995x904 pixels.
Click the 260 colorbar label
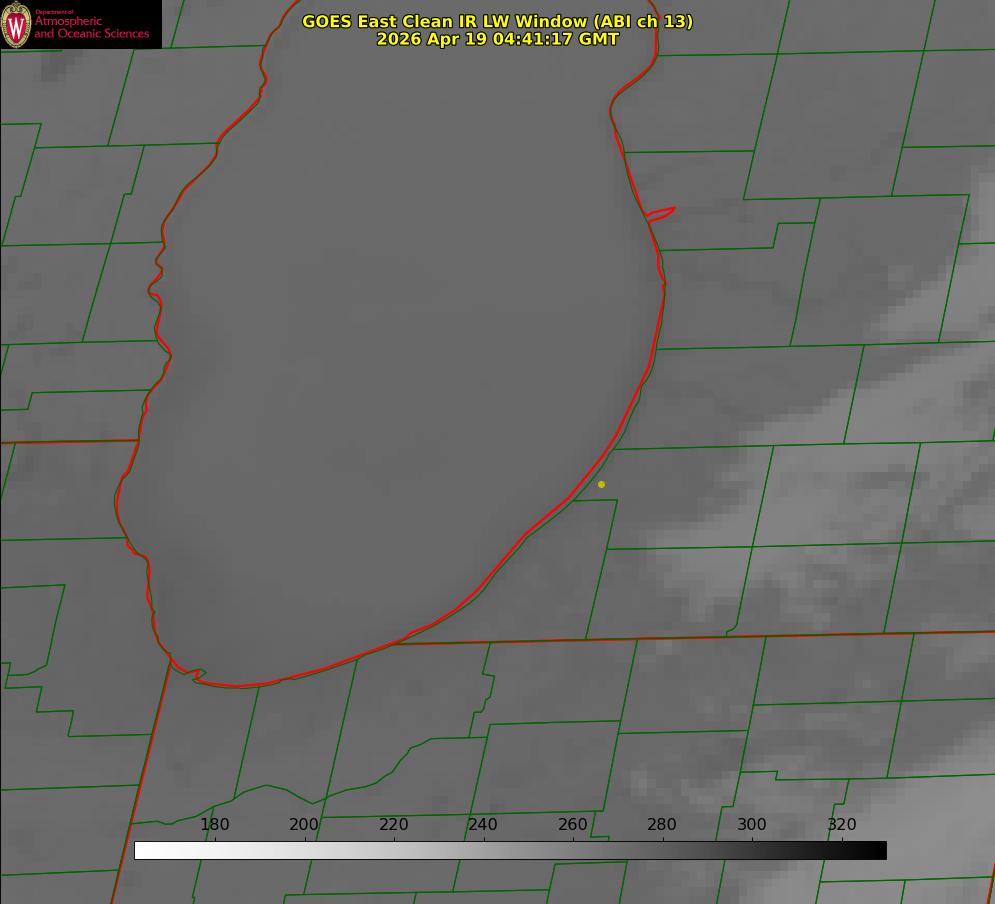572,824
